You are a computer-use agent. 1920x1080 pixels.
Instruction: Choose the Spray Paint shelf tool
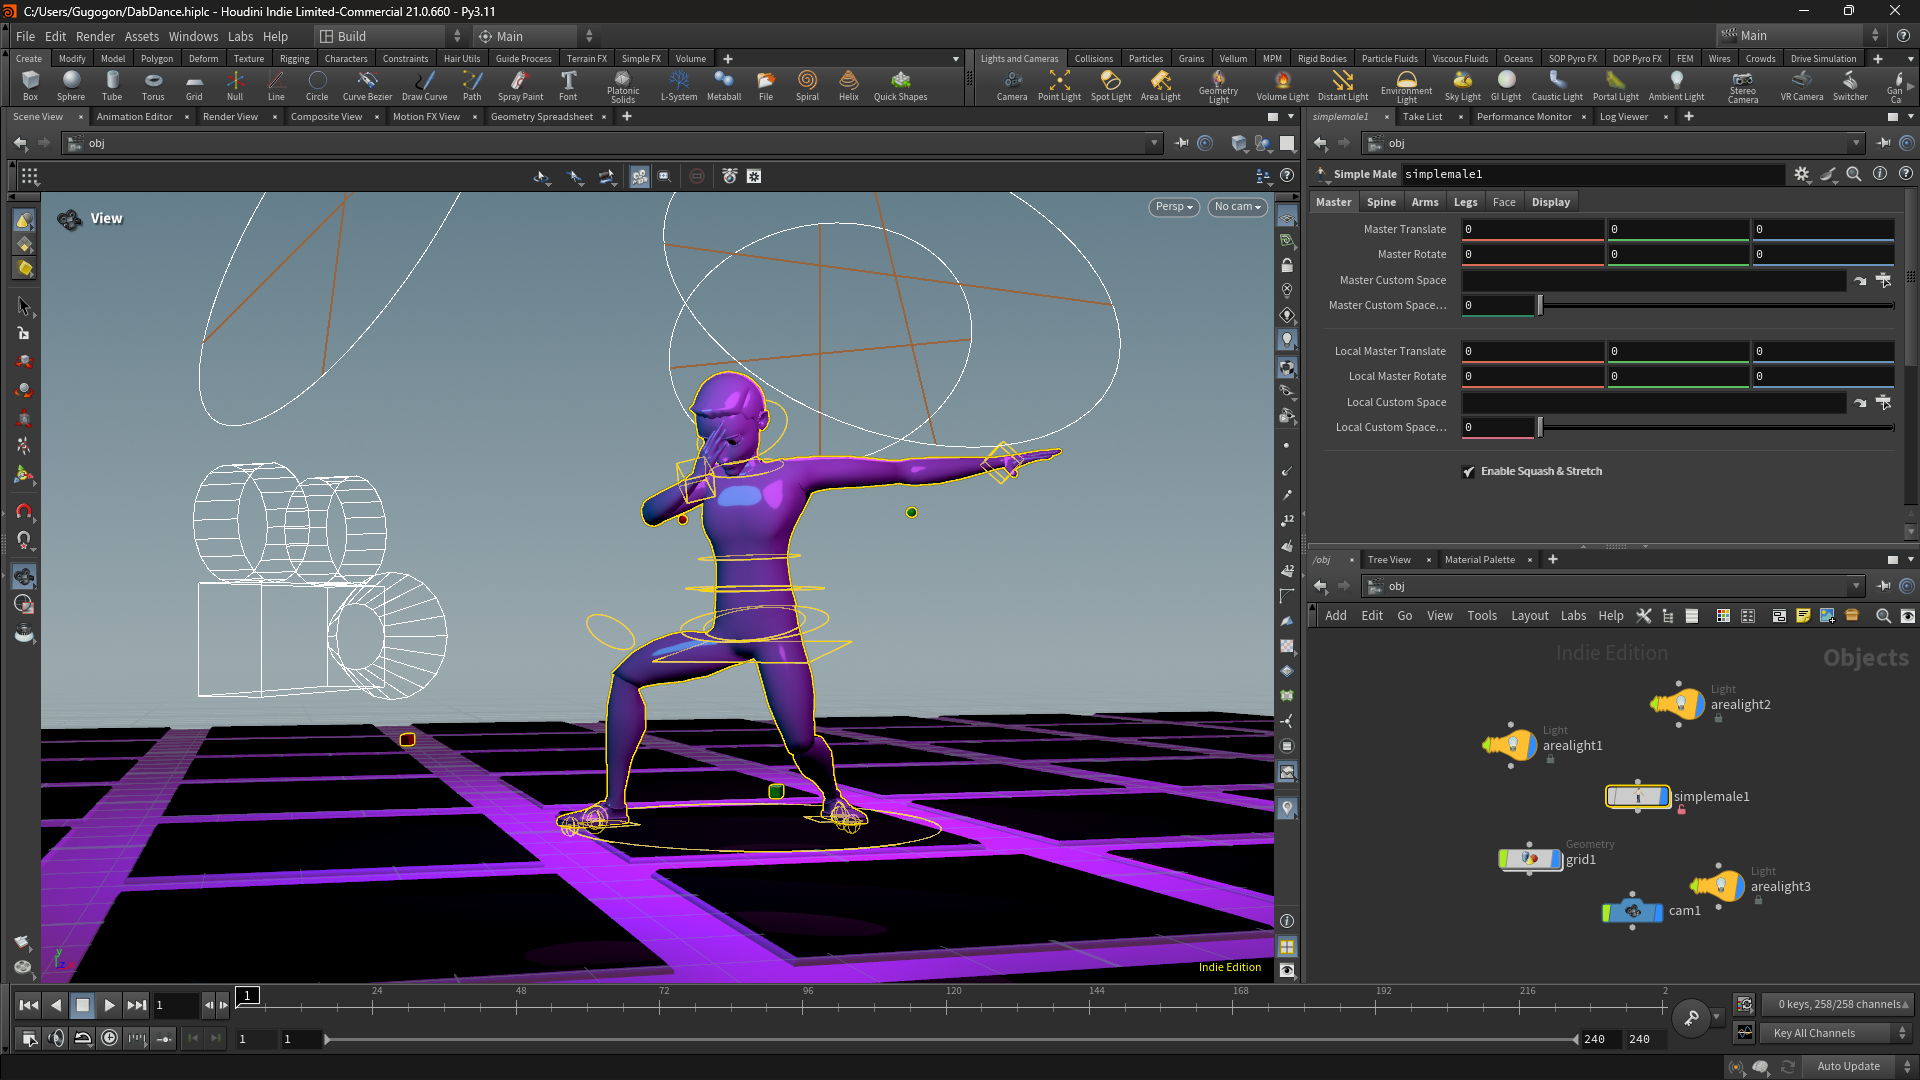coord(520,86)
